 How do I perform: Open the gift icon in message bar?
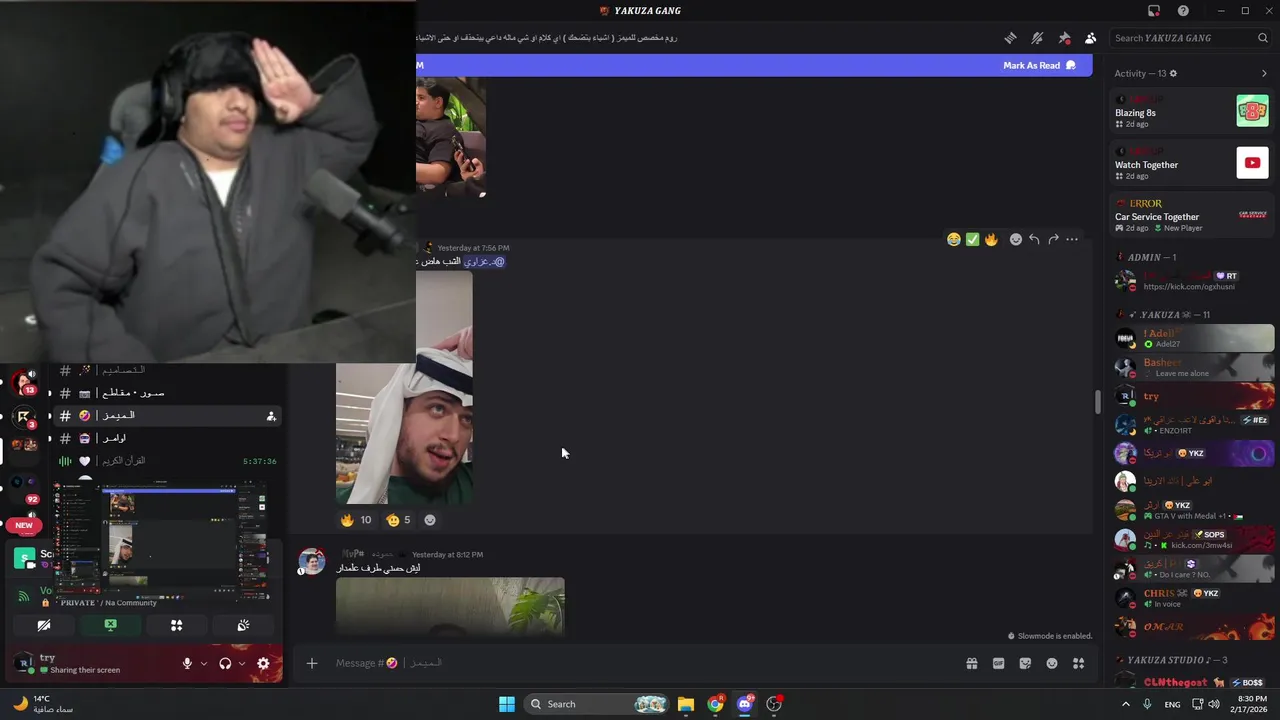coord(971,663)
